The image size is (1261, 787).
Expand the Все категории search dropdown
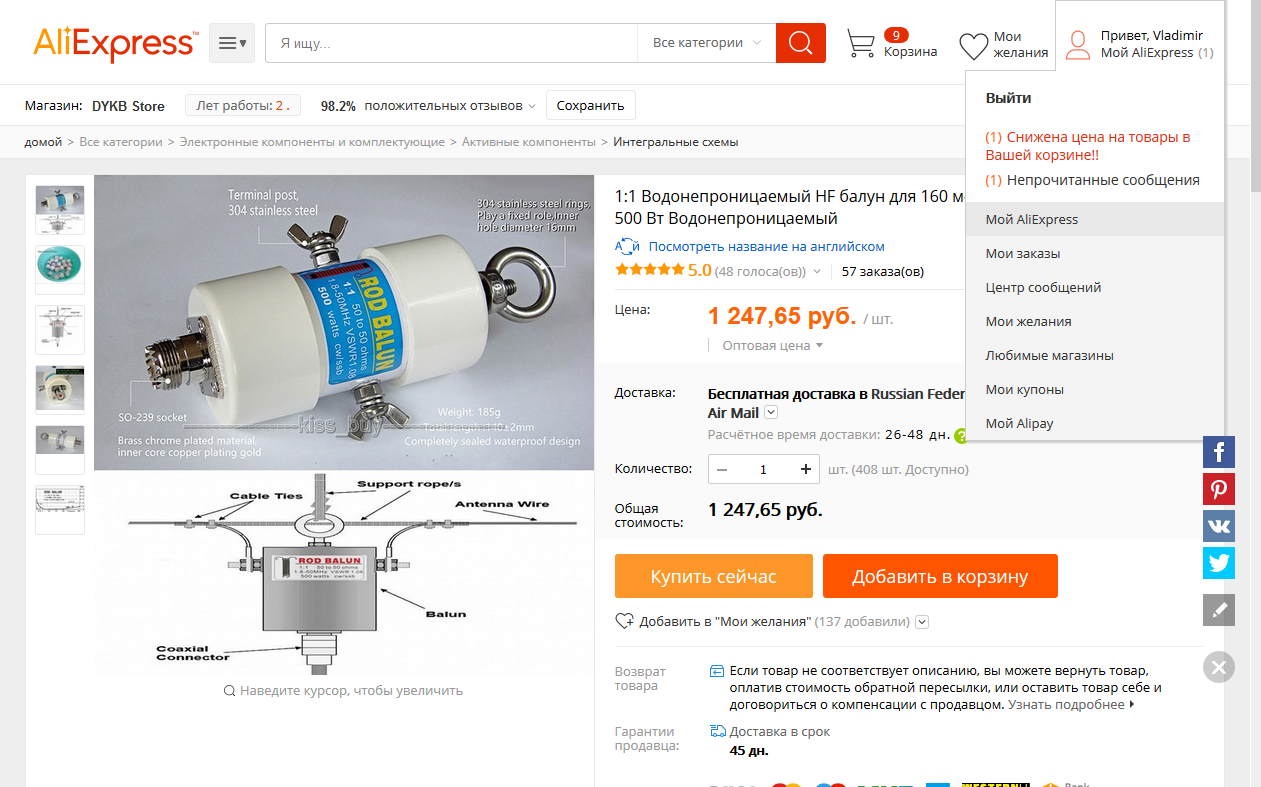(706, 43)
